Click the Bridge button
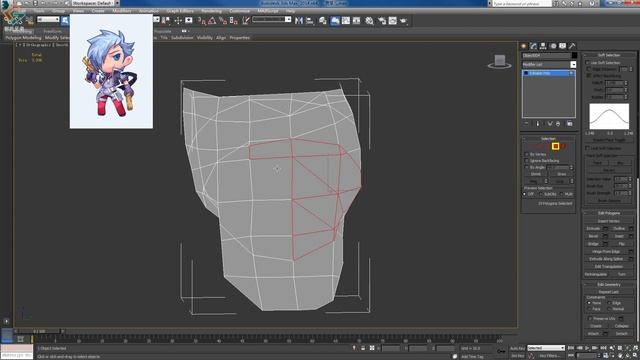Image resolution: width=640 pixels, height=360 pixels. point(593,244)
